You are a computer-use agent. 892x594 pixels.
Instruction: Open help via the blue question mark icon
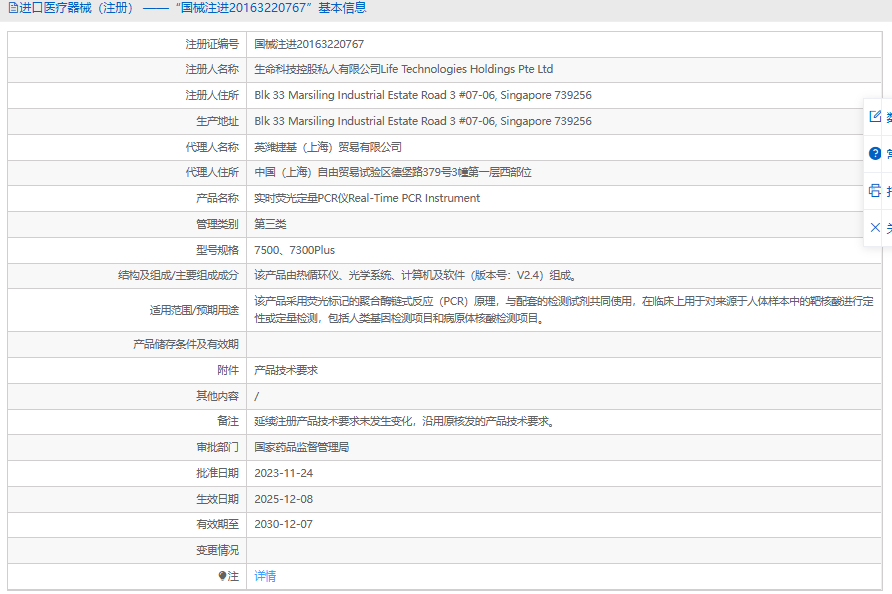tap(875, 154)
